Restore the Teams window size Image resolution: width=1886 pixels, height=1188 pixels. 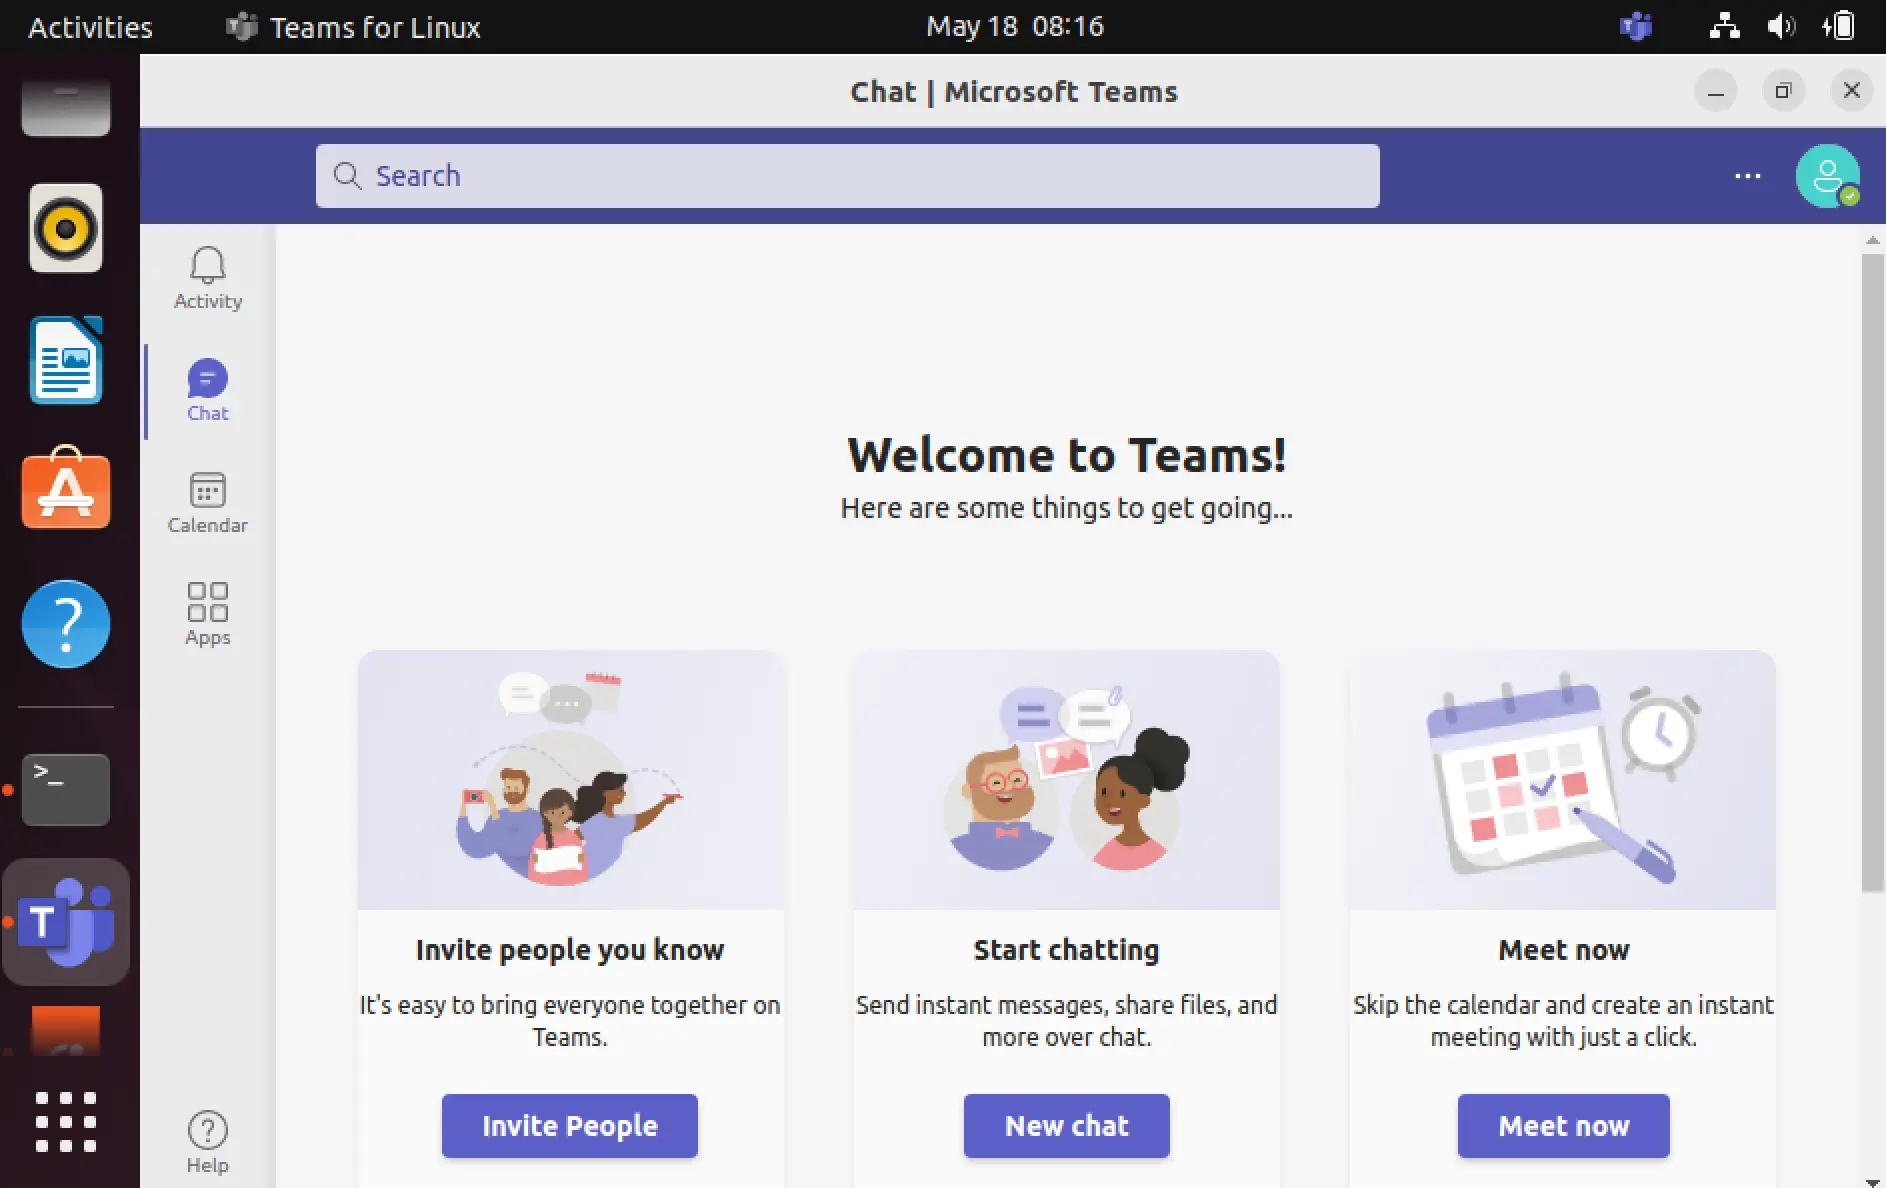coord(1782,91)
